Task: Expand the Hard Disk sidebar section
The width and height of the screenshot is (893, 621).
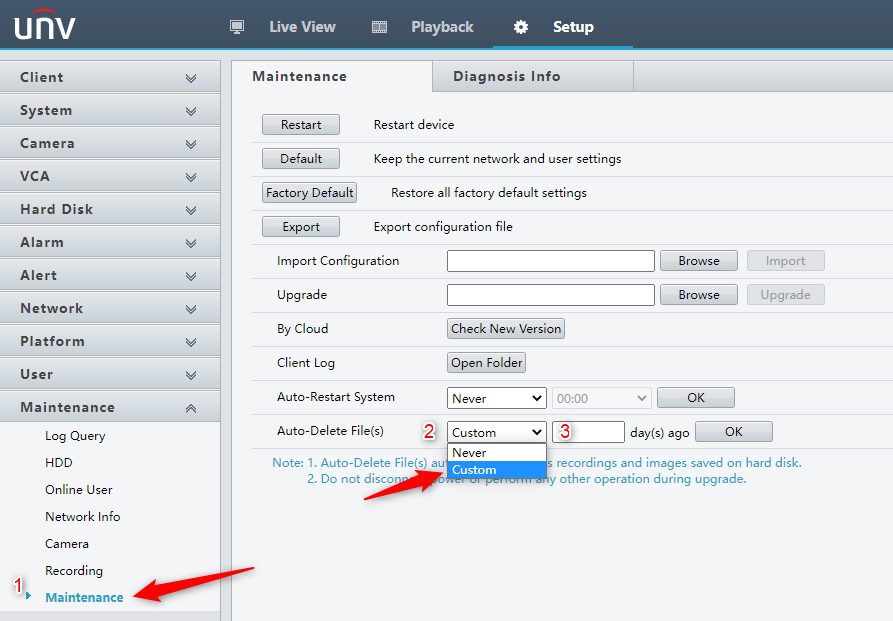Action: 110,210
